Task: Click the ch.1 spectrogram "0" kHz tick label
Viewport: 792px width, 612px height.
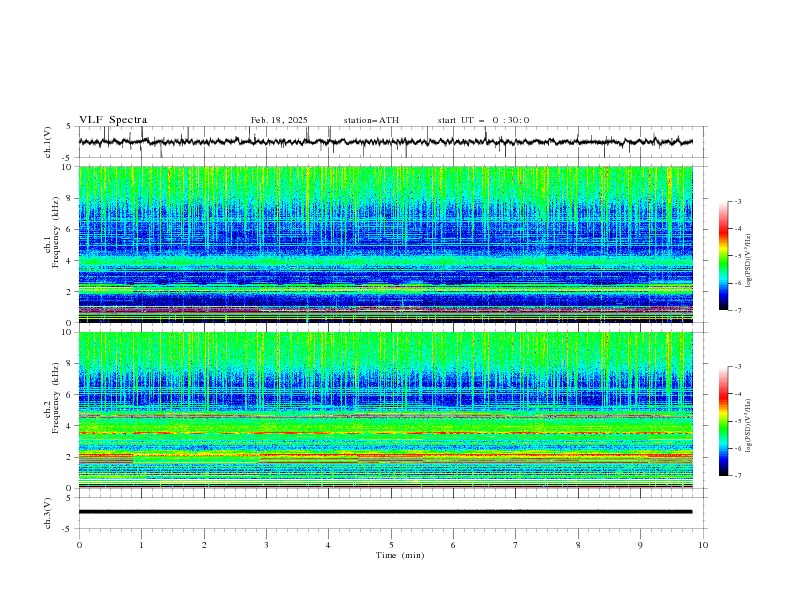Action: click(71, 323)
